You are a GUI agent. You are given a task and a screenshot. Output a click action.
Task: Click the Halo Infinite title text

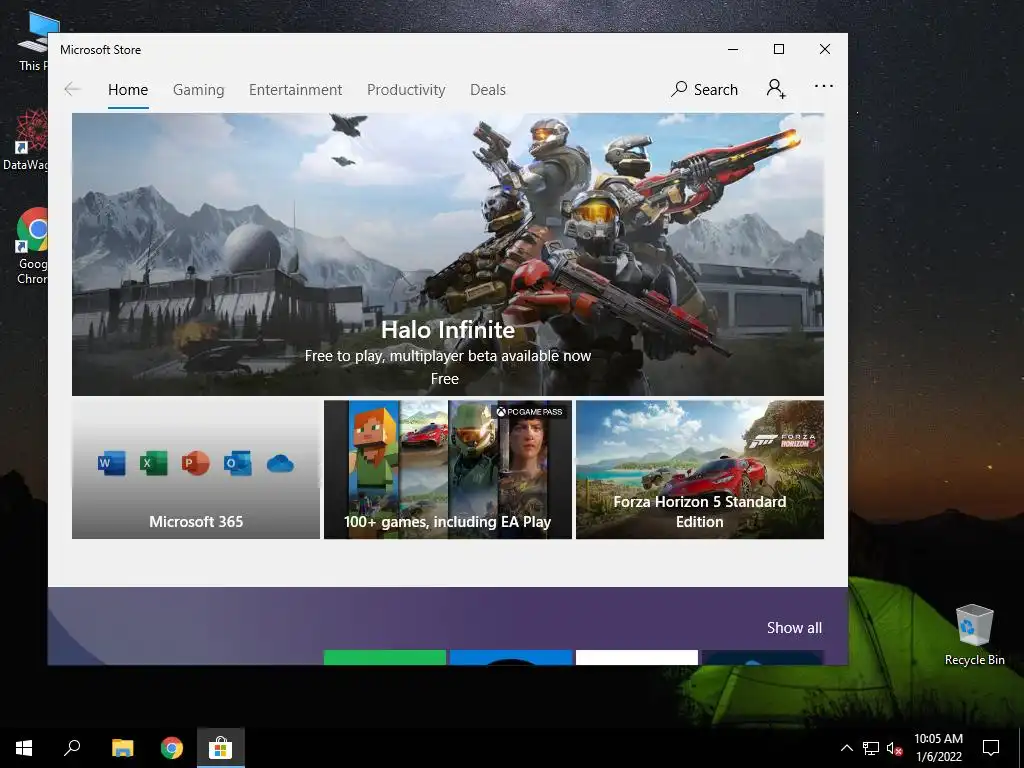tap(448, 330)
